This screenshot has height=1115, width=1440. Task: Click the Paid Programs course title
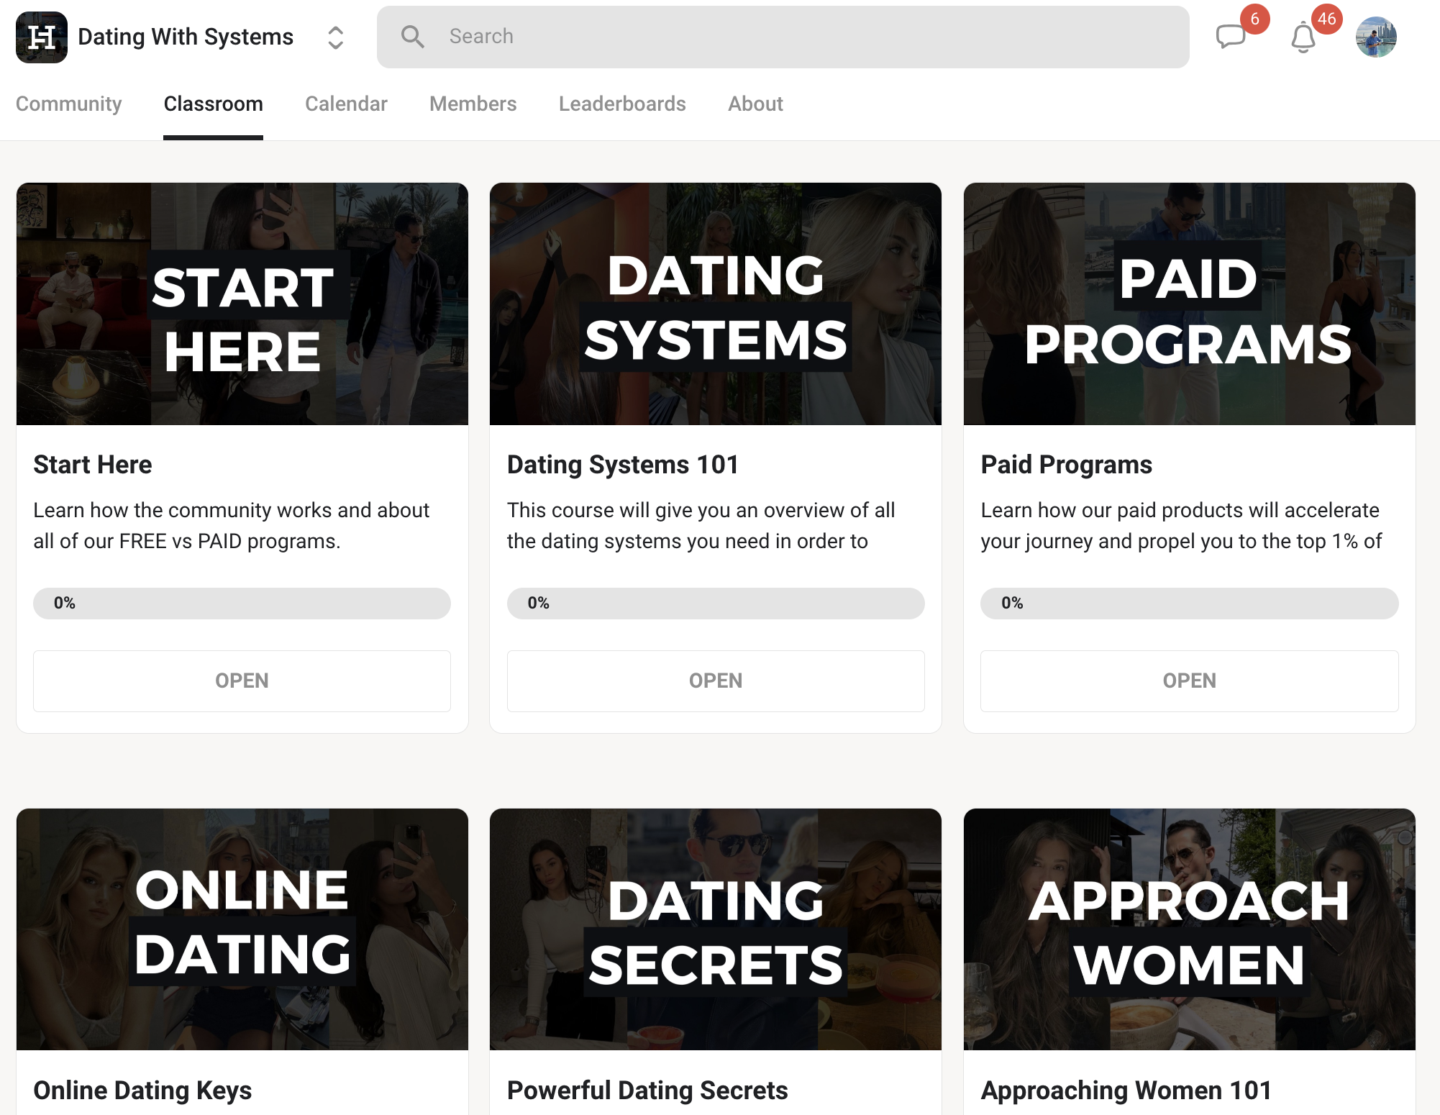pos(1066,465)
